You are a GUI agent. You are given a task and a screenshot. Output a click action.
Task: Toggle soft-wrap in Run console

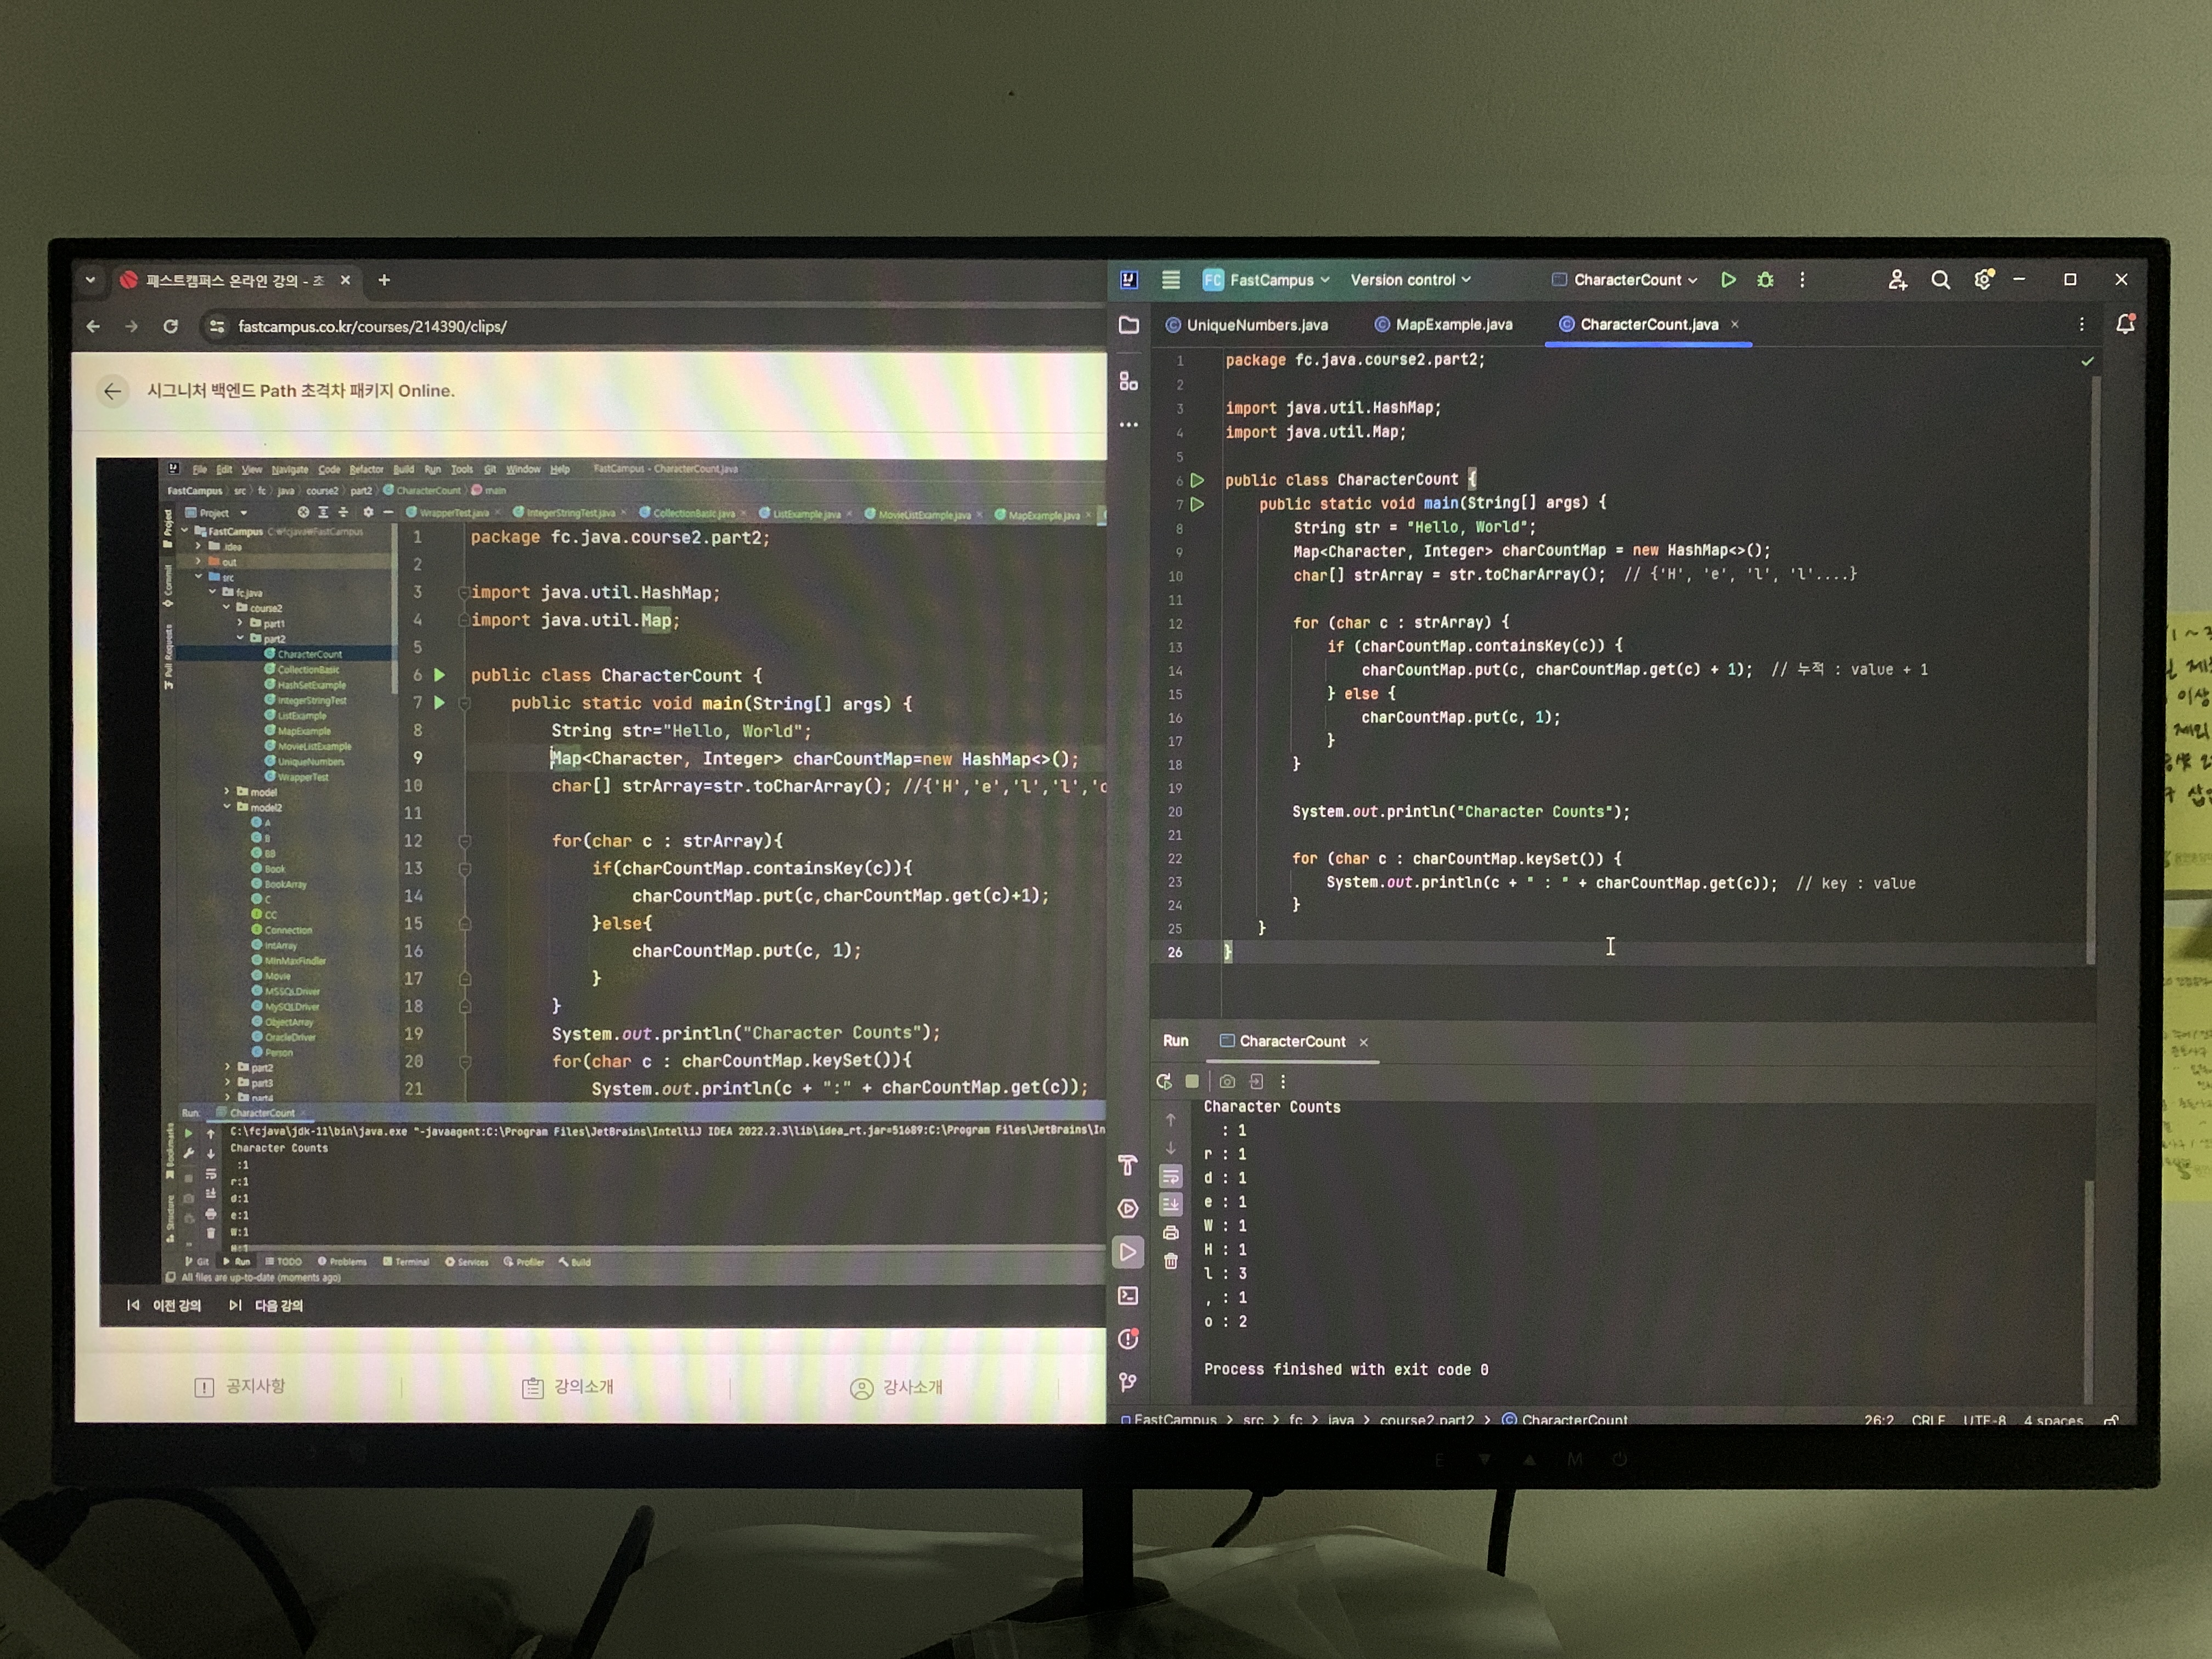click(x=1171, y=1177)
